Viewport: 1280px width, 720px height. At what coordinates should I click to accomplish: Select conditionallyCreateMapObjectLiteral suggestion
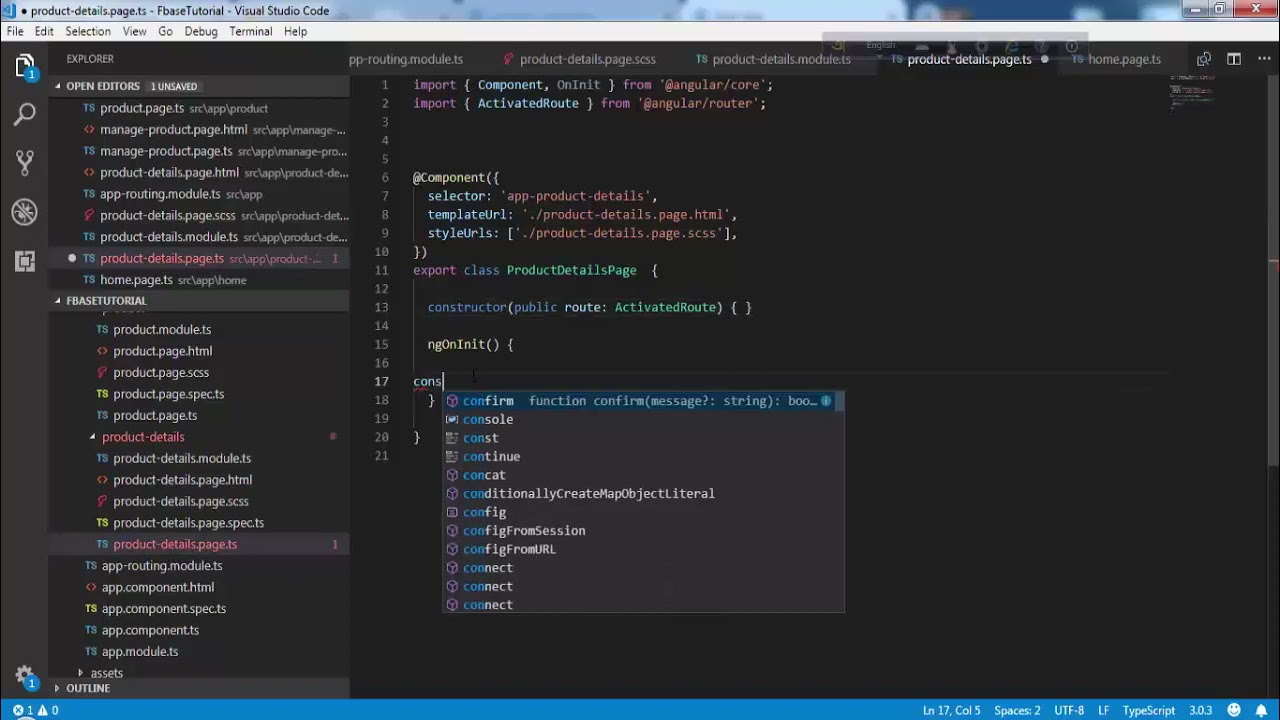pyautogui.click(x=644, y=493)
